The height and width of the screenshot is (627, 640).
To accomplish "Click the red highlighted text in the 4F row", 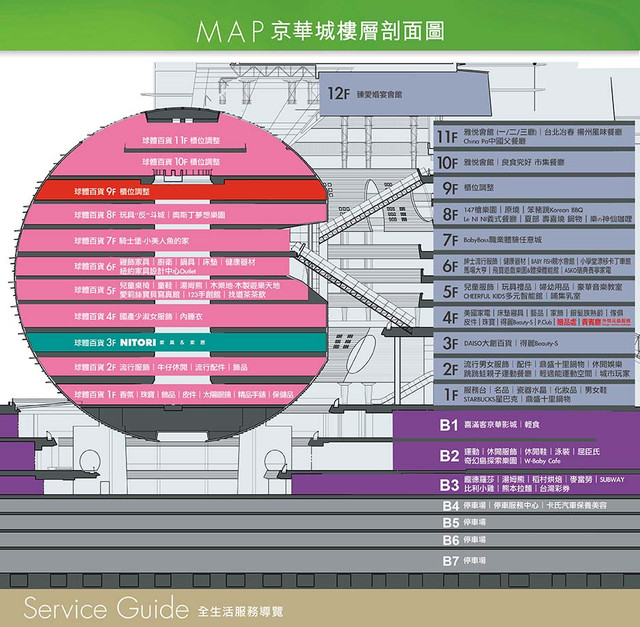I will (x=593, y=322).
